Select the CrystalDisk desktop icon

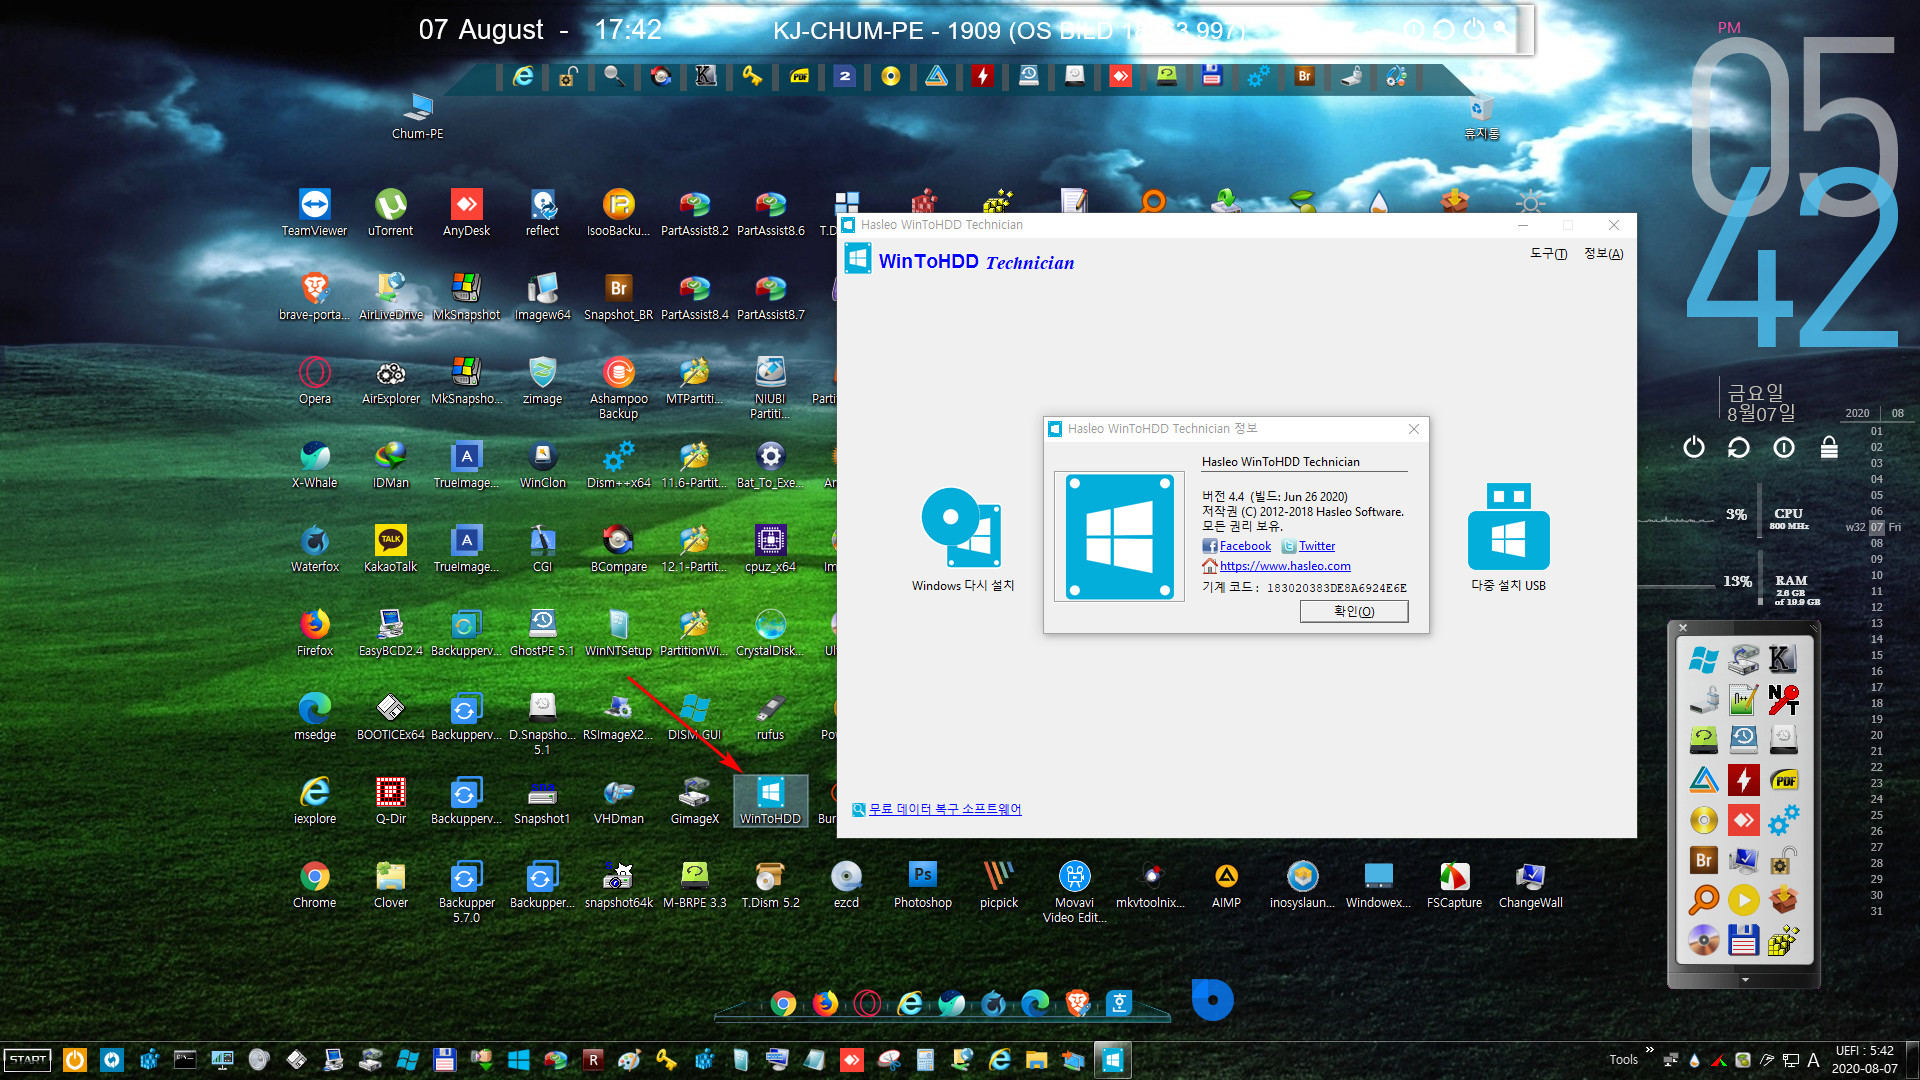[x=770, y=633]
